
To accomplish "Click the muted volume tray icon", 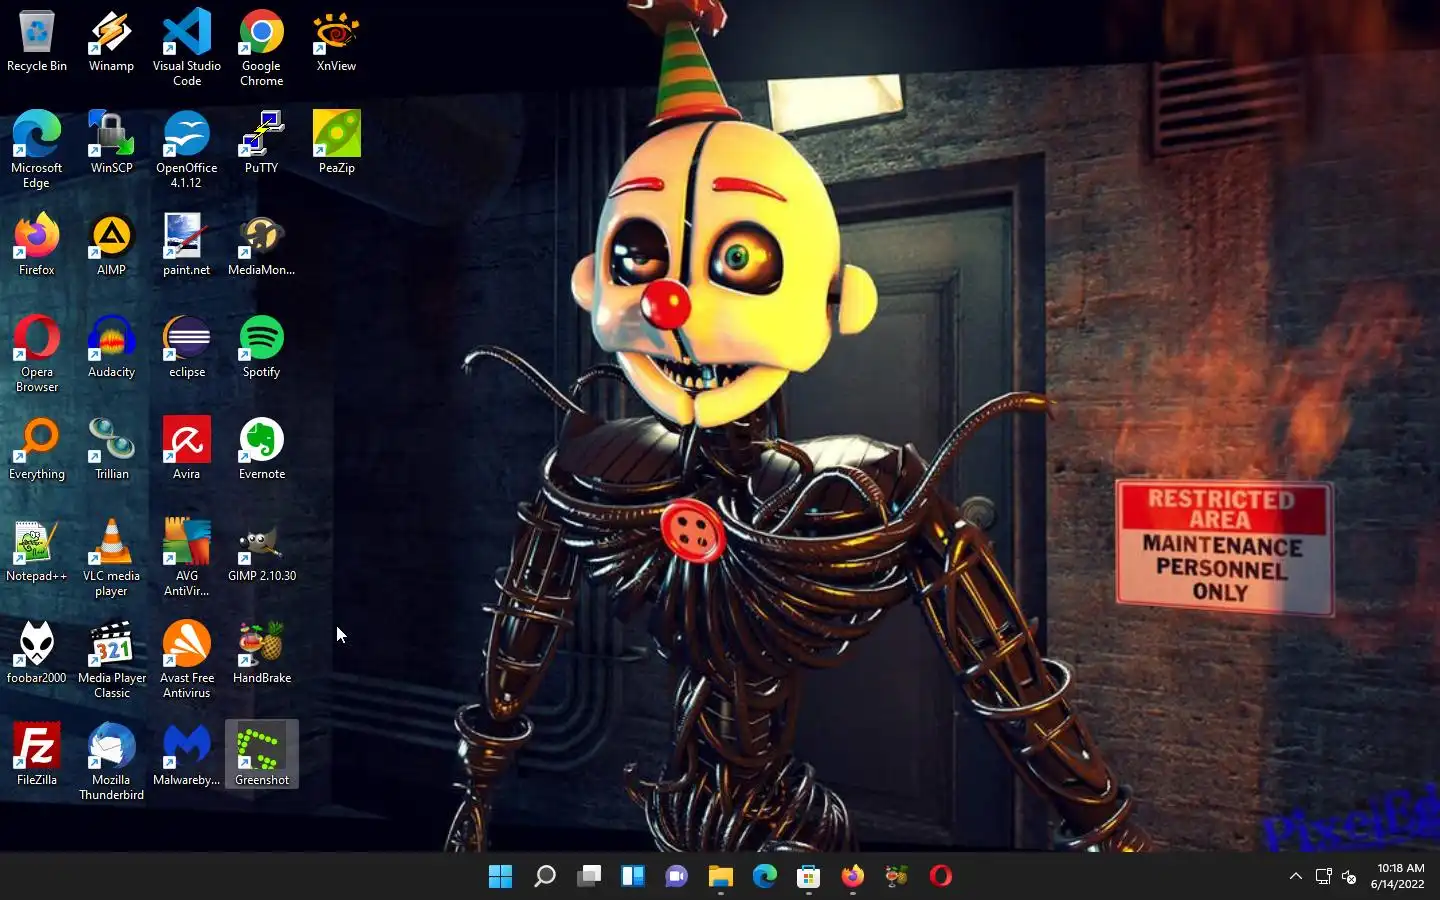I will click(1349, 877).
